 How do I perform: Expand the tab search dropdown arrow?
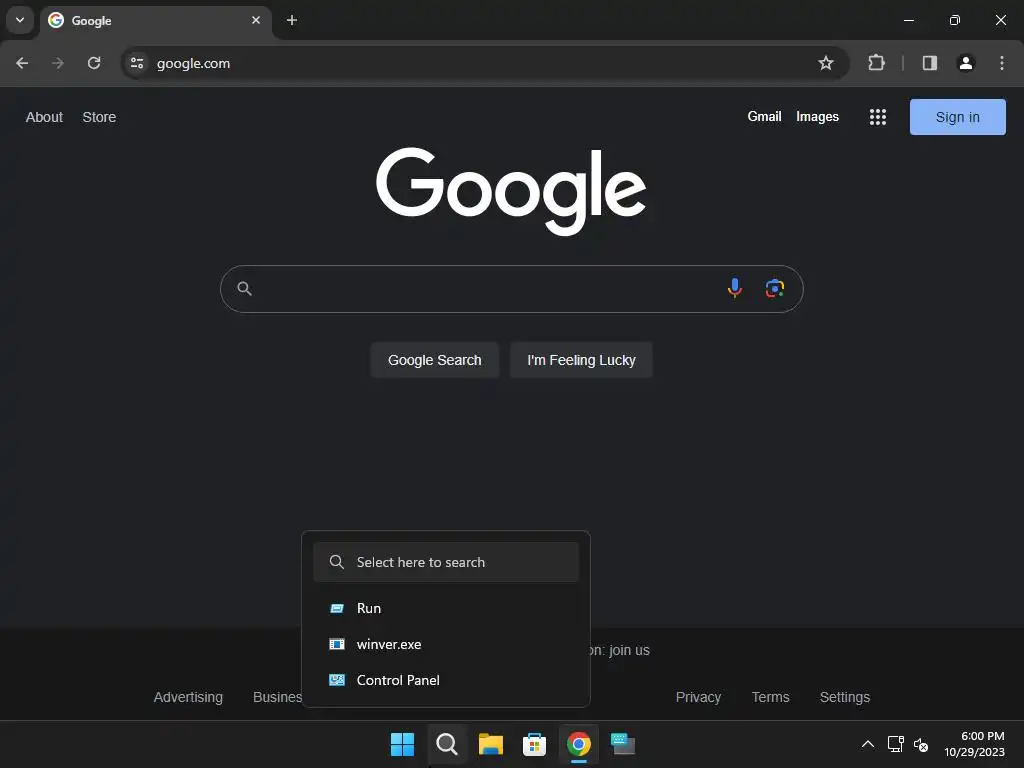click(x=20, y=20)
